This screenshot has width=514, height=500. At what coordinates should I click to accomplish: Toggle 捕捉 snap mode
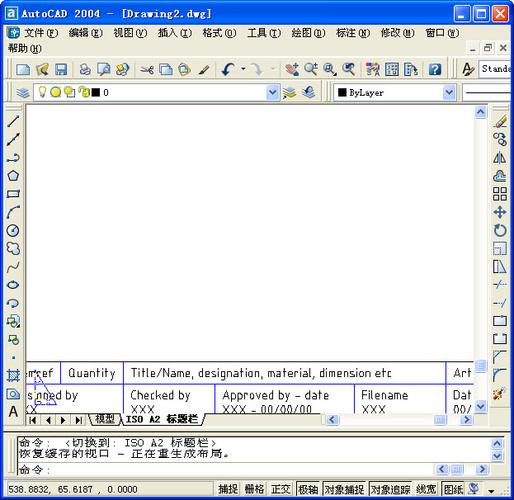[228, 489]
